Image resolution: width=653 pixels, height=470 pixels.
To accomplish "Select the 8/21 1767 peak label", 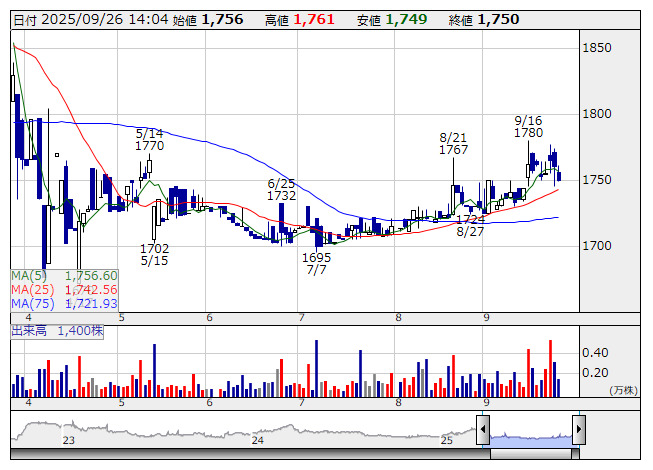I will (x=454, y=144).
